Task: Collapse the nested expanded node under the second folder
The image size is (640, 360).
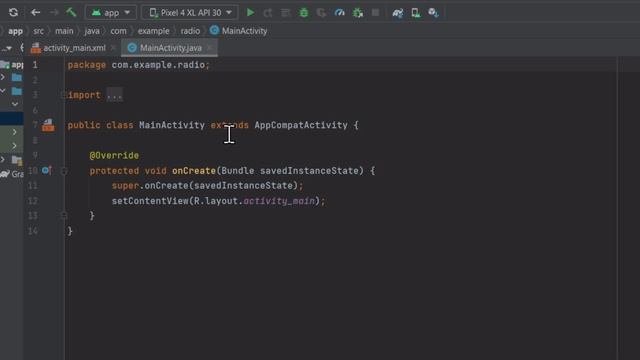Action: 15,104
